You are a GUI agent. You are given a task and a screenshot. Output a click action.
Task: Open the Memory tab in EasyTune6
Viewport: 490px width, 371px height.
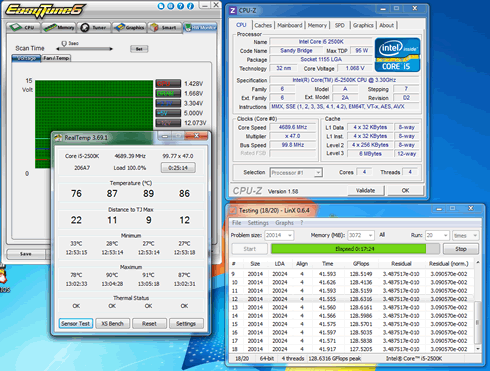[59, 27]
